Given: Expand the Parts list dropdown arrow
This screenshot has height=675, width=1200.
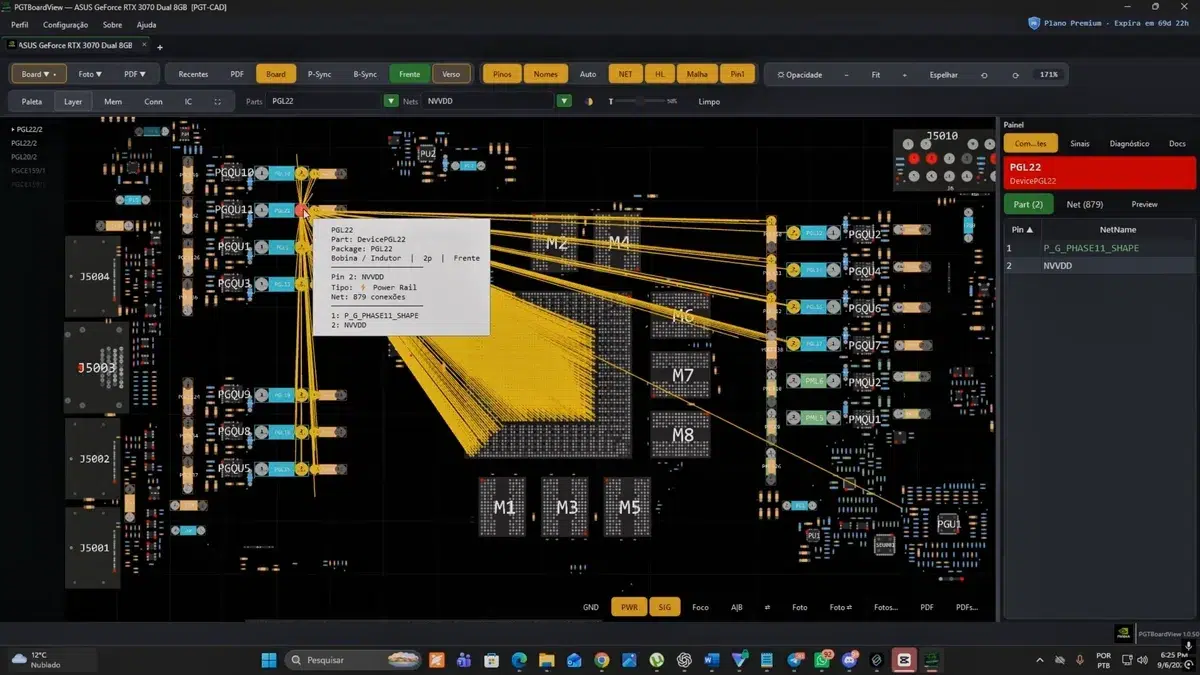Looking at the screenshot, I should click(391, 101).
